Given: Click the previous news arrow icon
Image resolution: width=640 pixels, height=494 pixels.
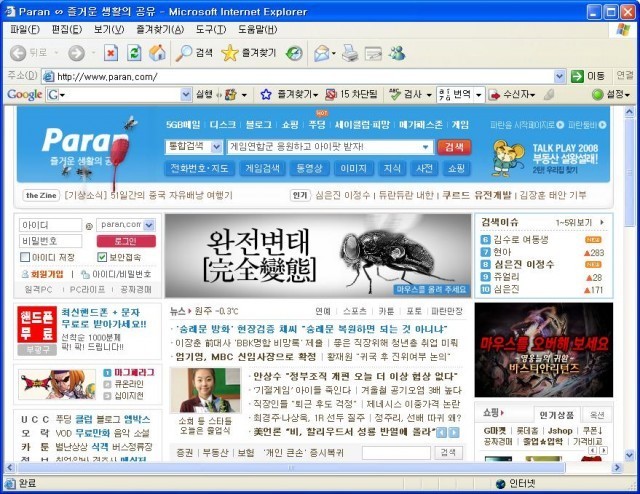Looking at the screenshot, I should pos(442,432).
